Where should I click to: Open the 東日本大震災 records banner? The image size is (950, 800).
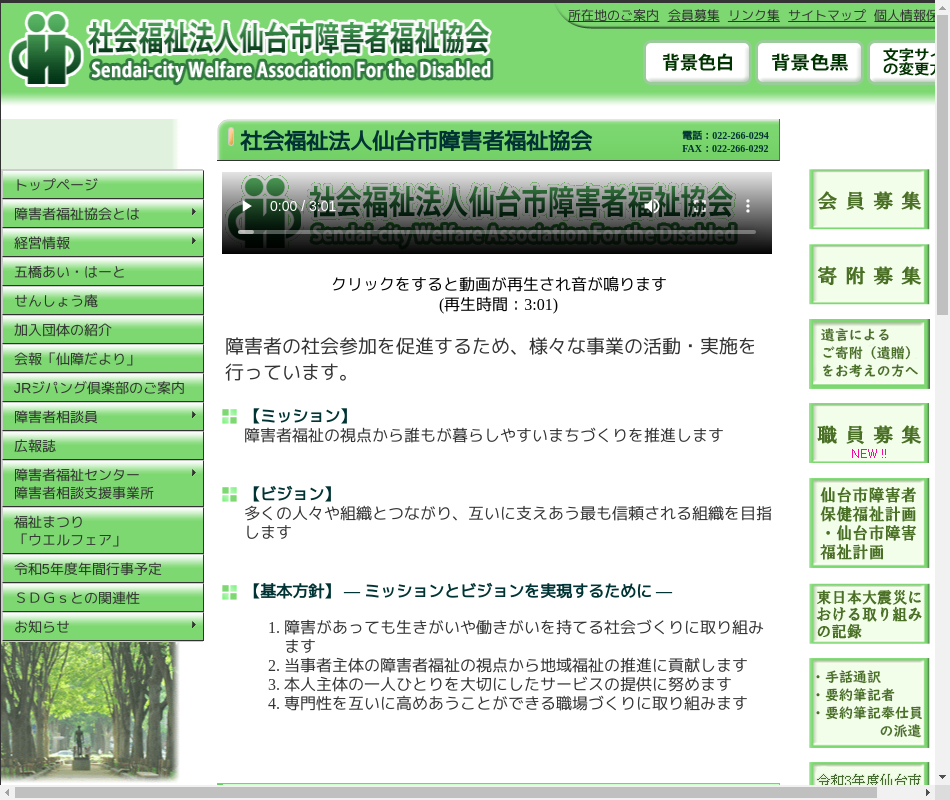point(868,614)
